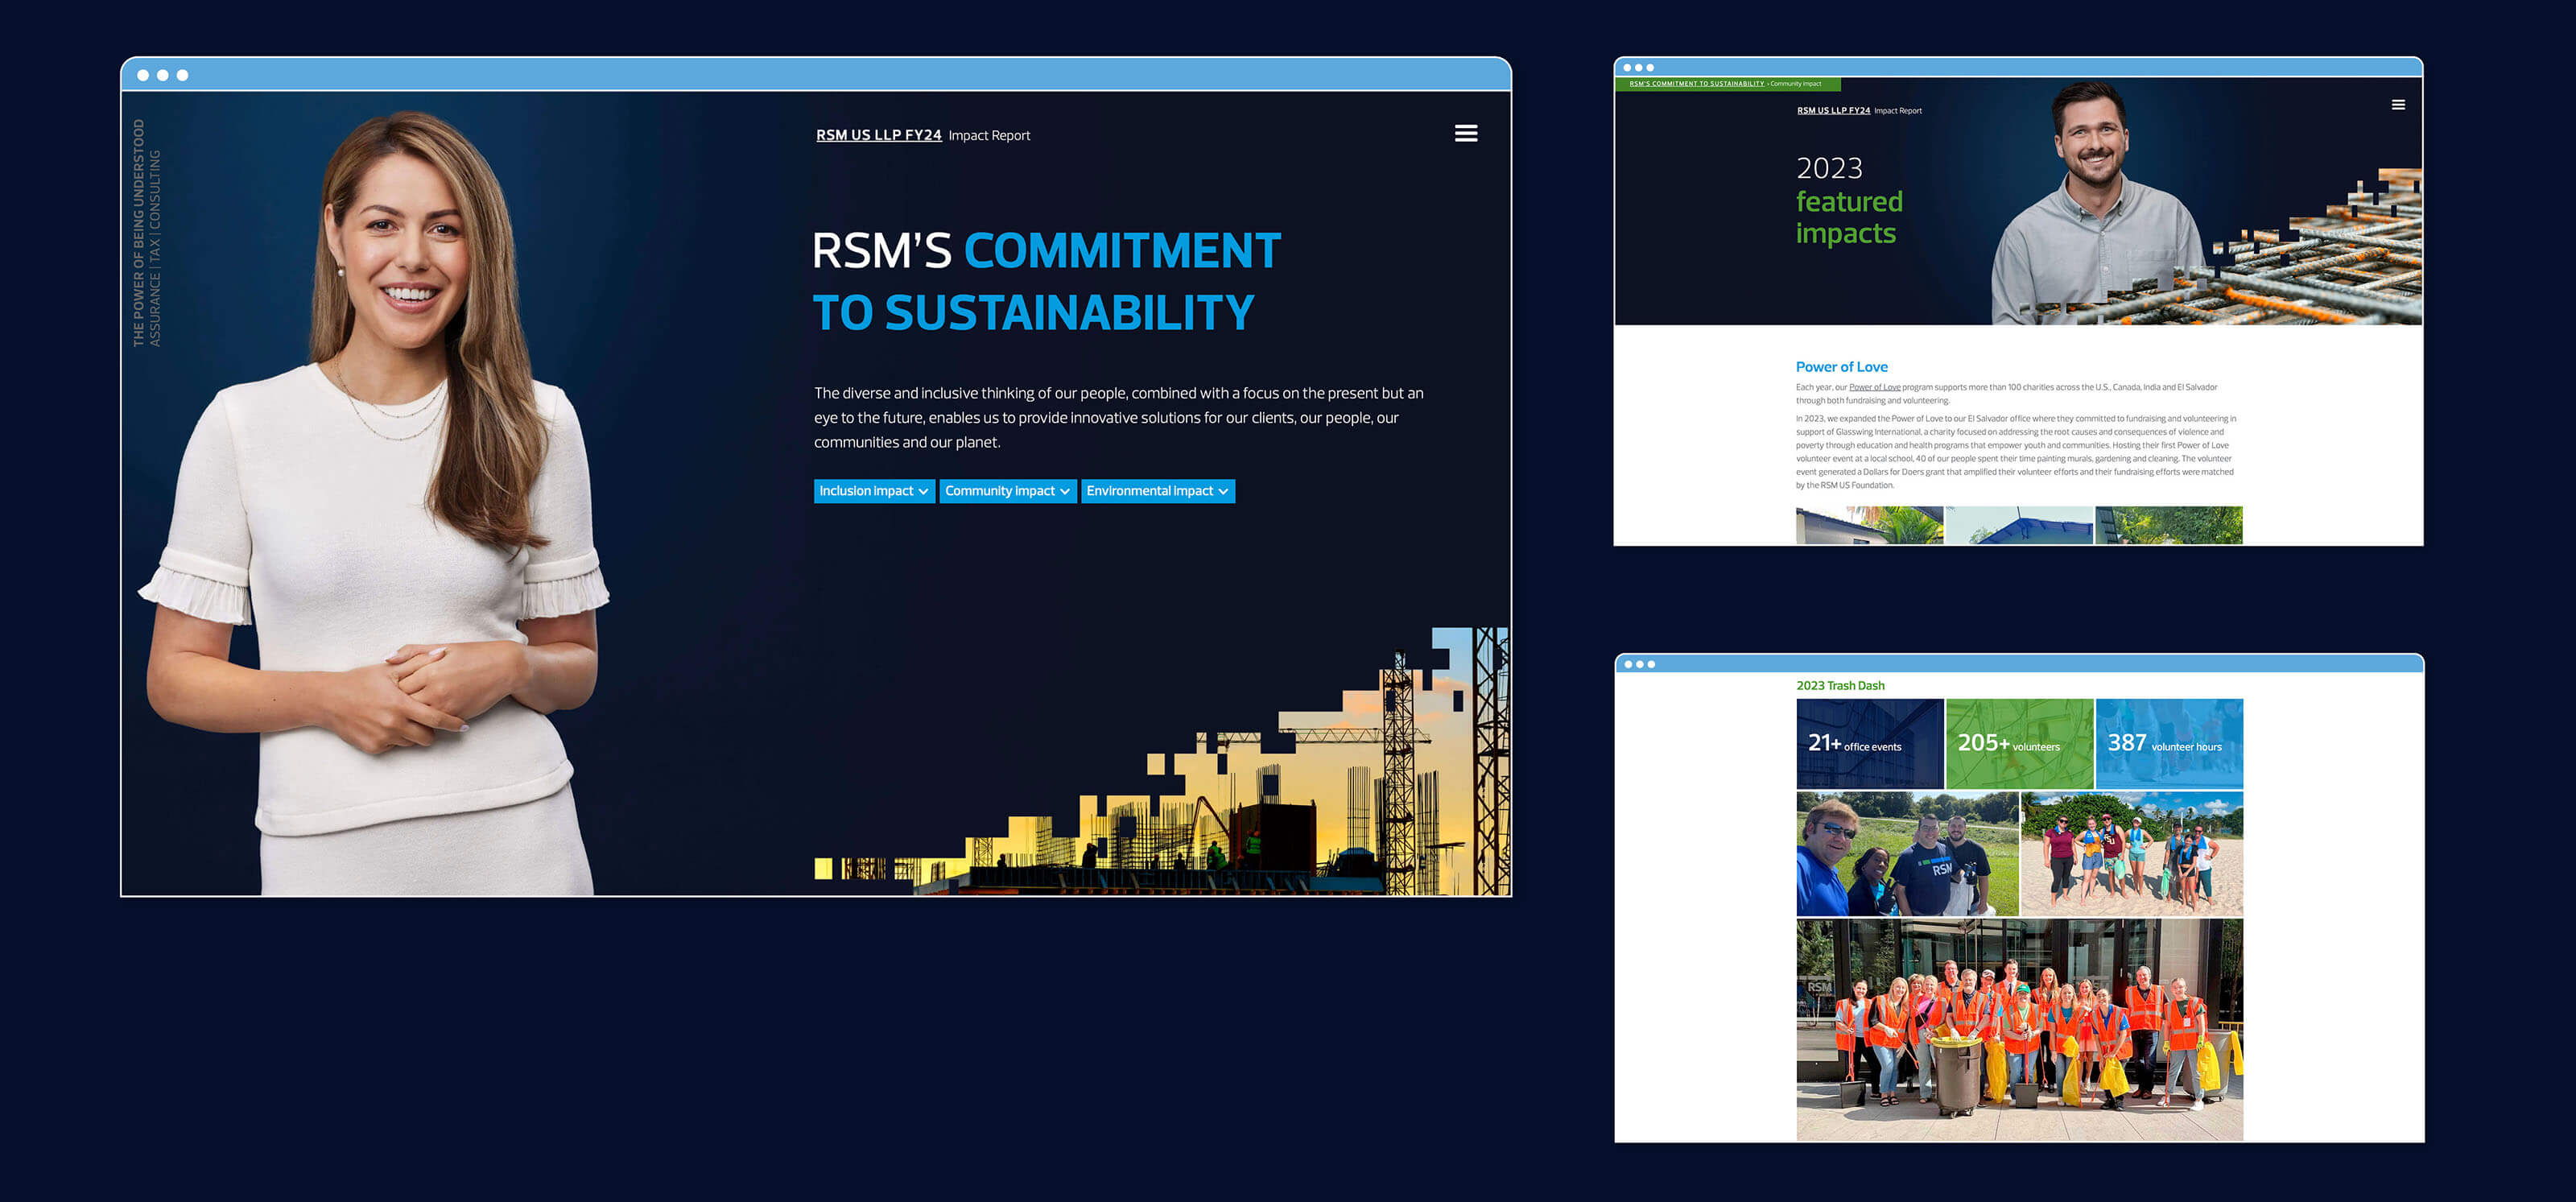
Task: Open hamburger menu in main sustainability window
Action: tap(1465, 133)
